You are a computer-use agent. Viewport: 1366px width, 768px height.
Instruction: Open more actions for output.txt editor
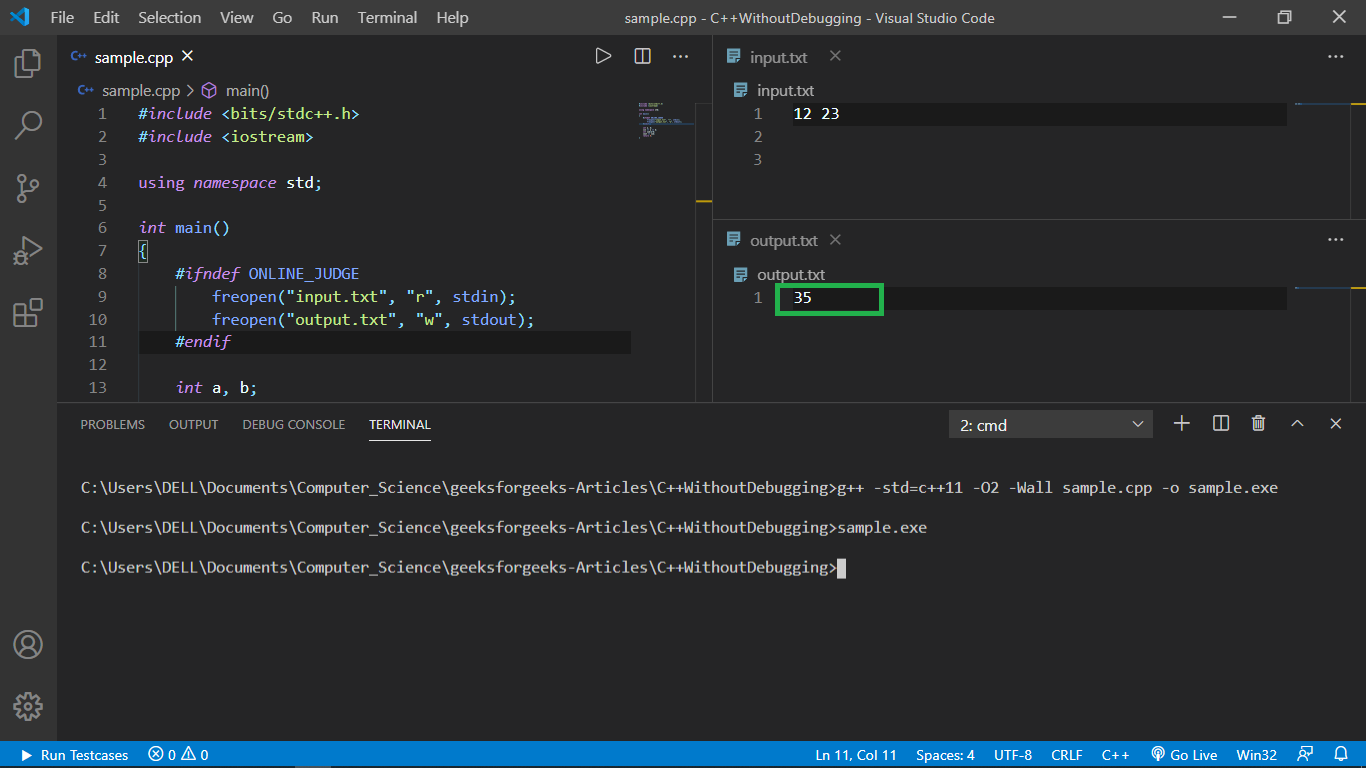coord(1335,240)
